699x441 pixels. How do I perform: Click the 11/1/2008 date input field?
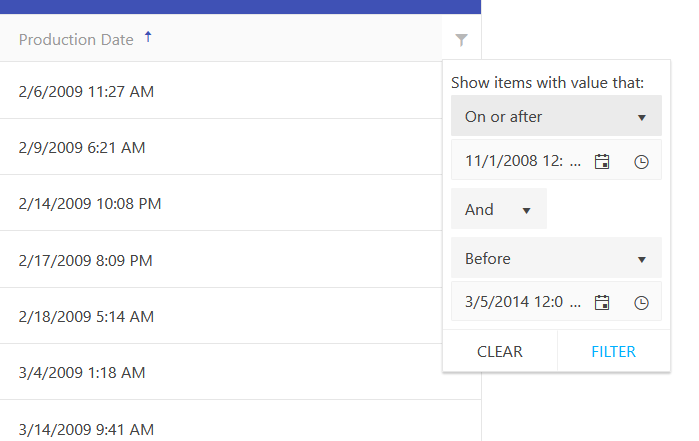(522, 160)
